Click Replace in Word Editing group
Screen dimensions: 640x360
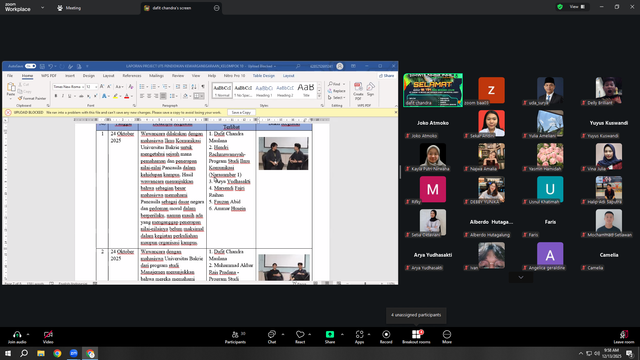pyautogui.click(x=337, y=91)
